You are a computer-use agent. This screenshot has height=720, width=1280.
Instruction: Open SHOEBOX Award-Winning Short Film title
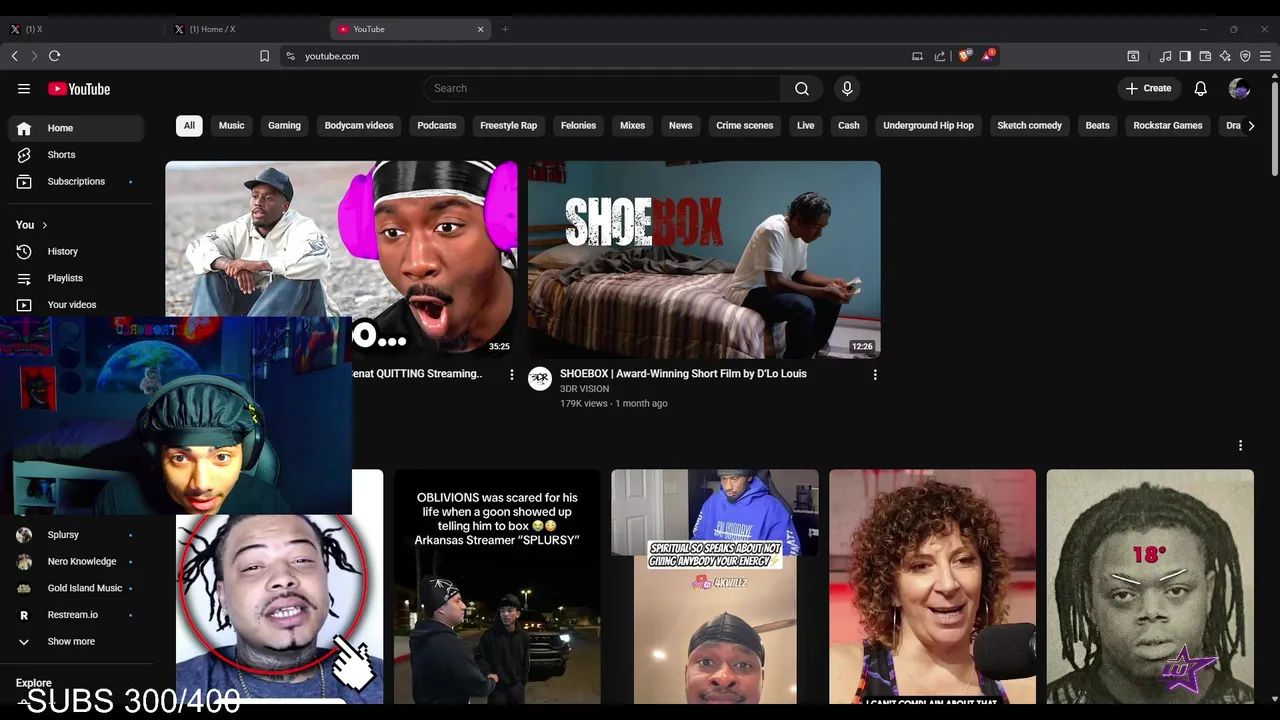click(683, 374)
